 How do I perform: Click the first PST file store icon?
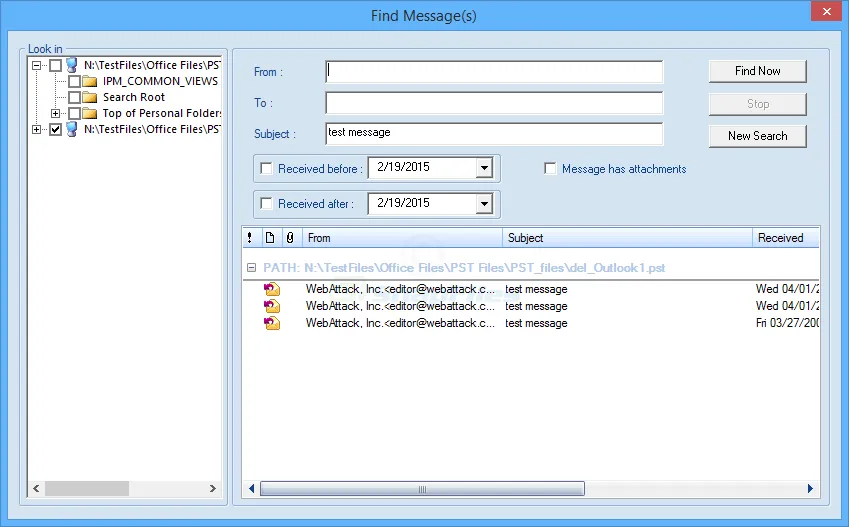(71, 66)
